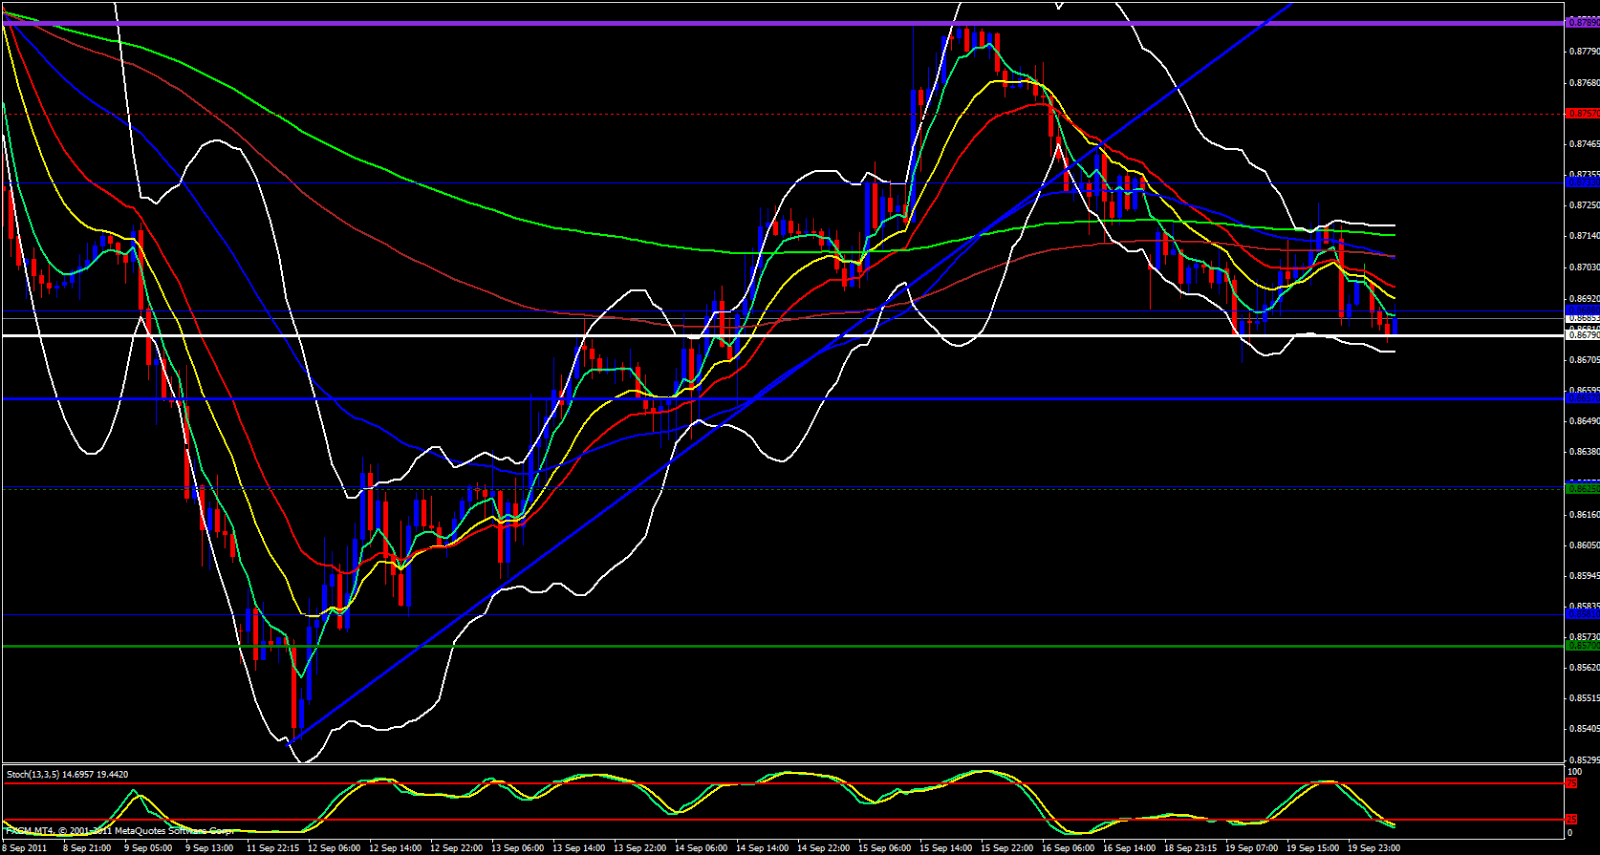Select the green 0.8570 price label

1581,646
